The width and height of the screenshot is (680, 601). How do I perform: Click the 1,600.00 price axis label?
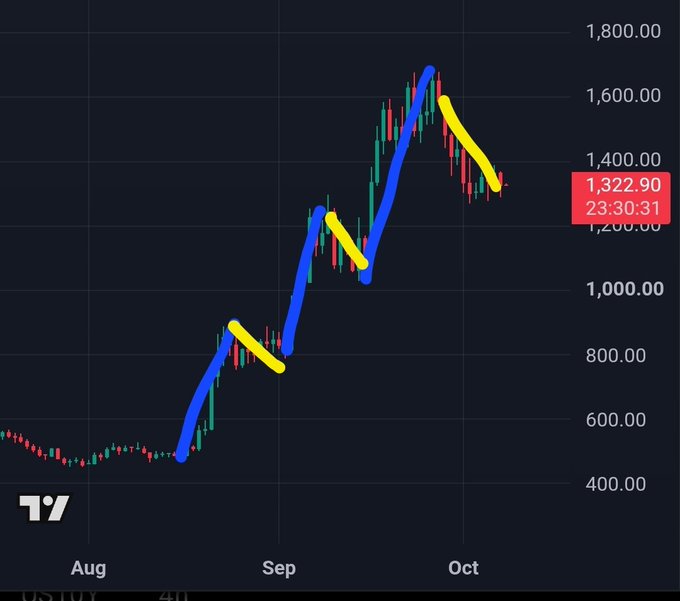tap(623, 96)
